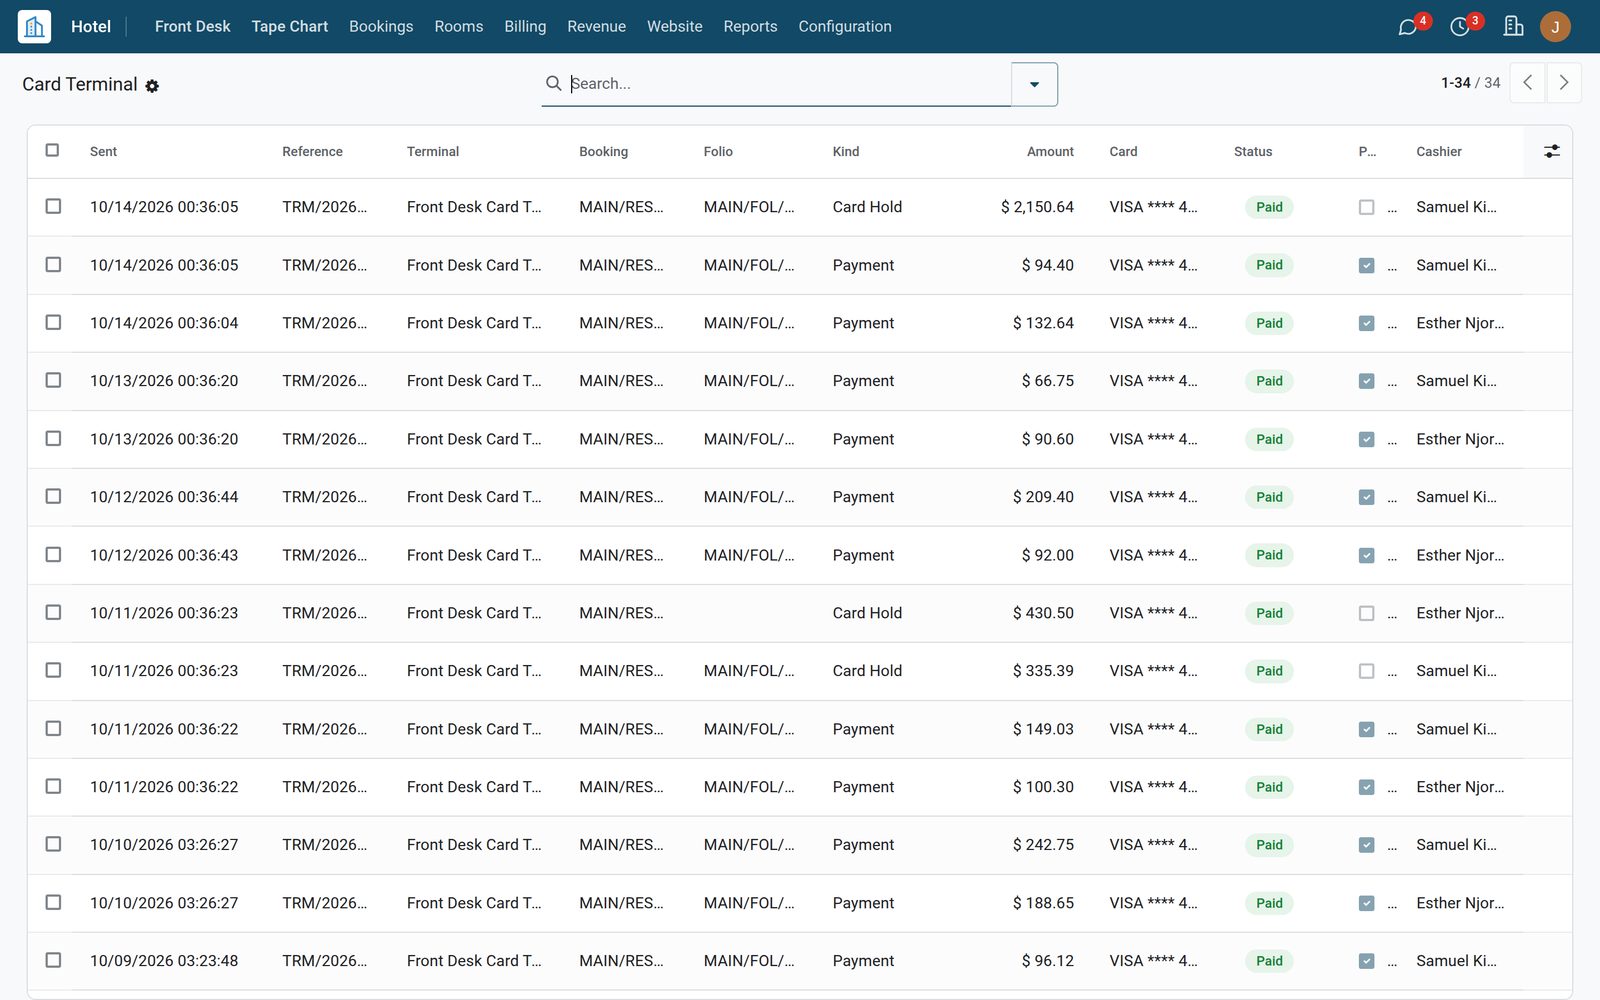The width and height of the screenshot is (1600, 1000).
Task: Open the Billing menu
Action: click(525, 26)
